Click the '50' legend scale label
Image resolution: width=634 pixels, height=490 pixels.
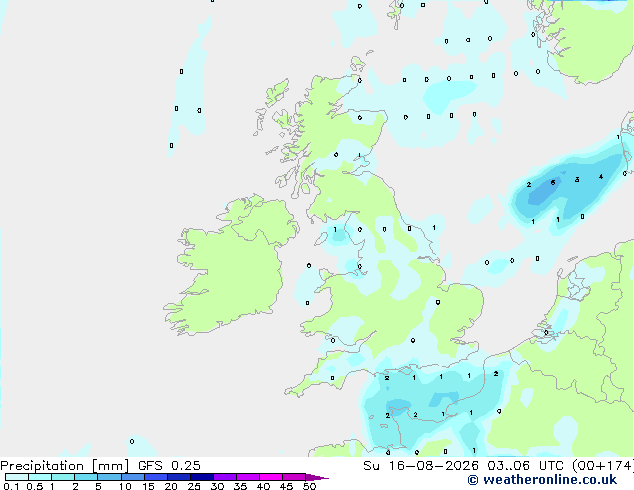(x=309, y=486)
